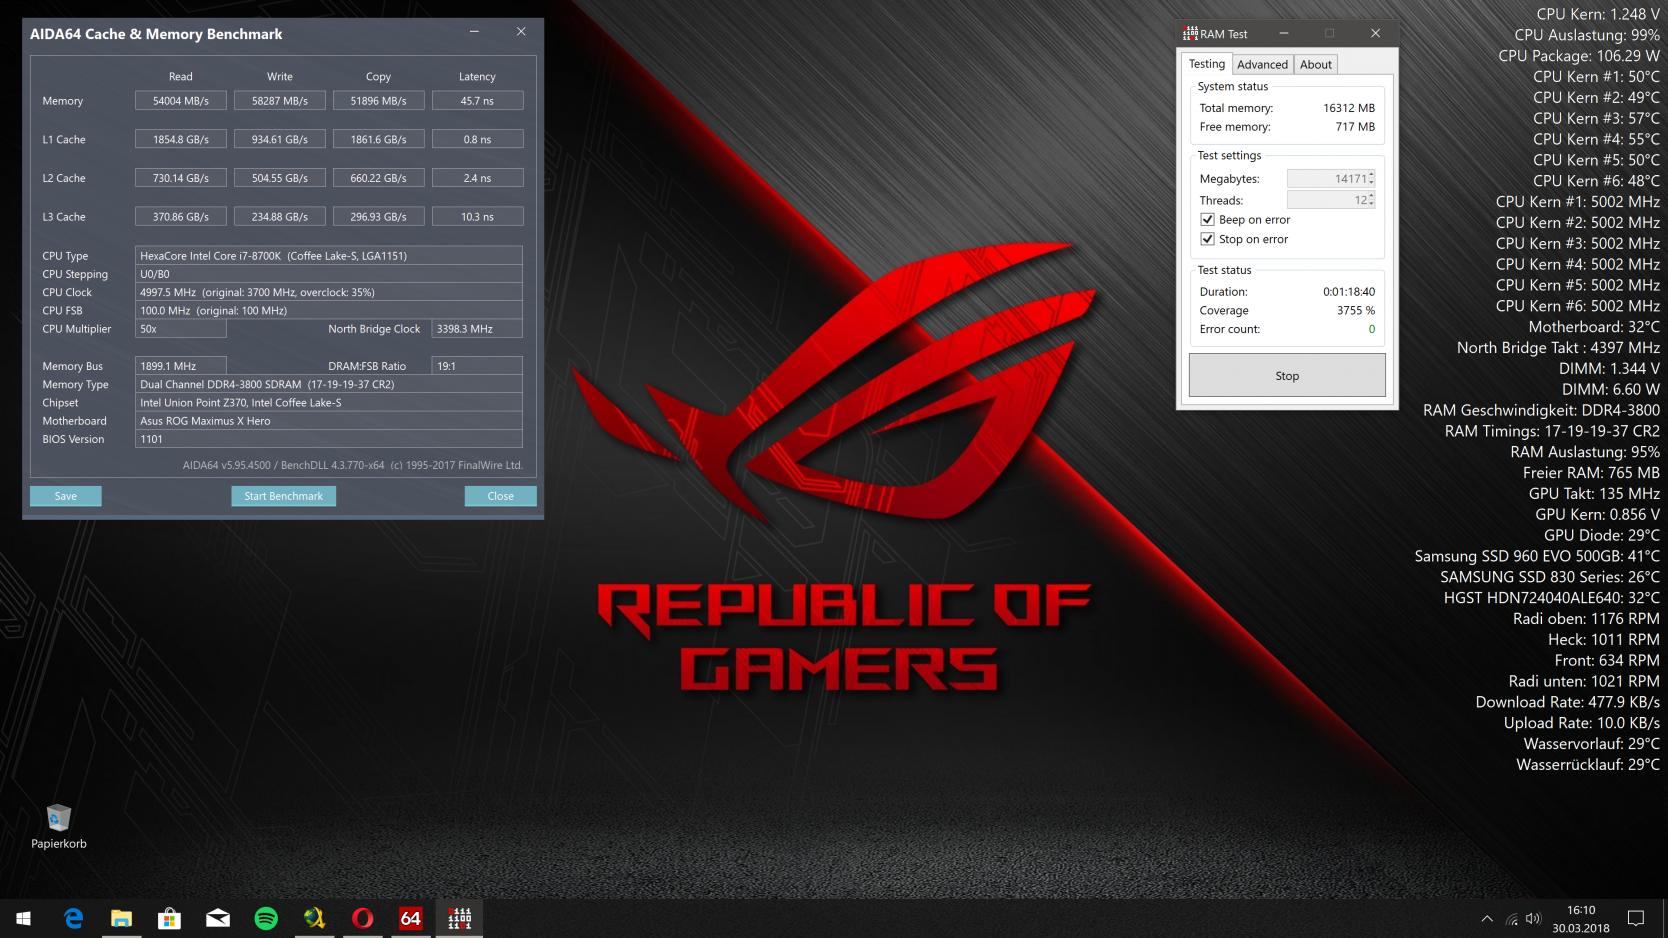This screenshot has height=938, width=1668.
Task: Open the taskbar clock and date
Action: click(x=1581, y=918)
